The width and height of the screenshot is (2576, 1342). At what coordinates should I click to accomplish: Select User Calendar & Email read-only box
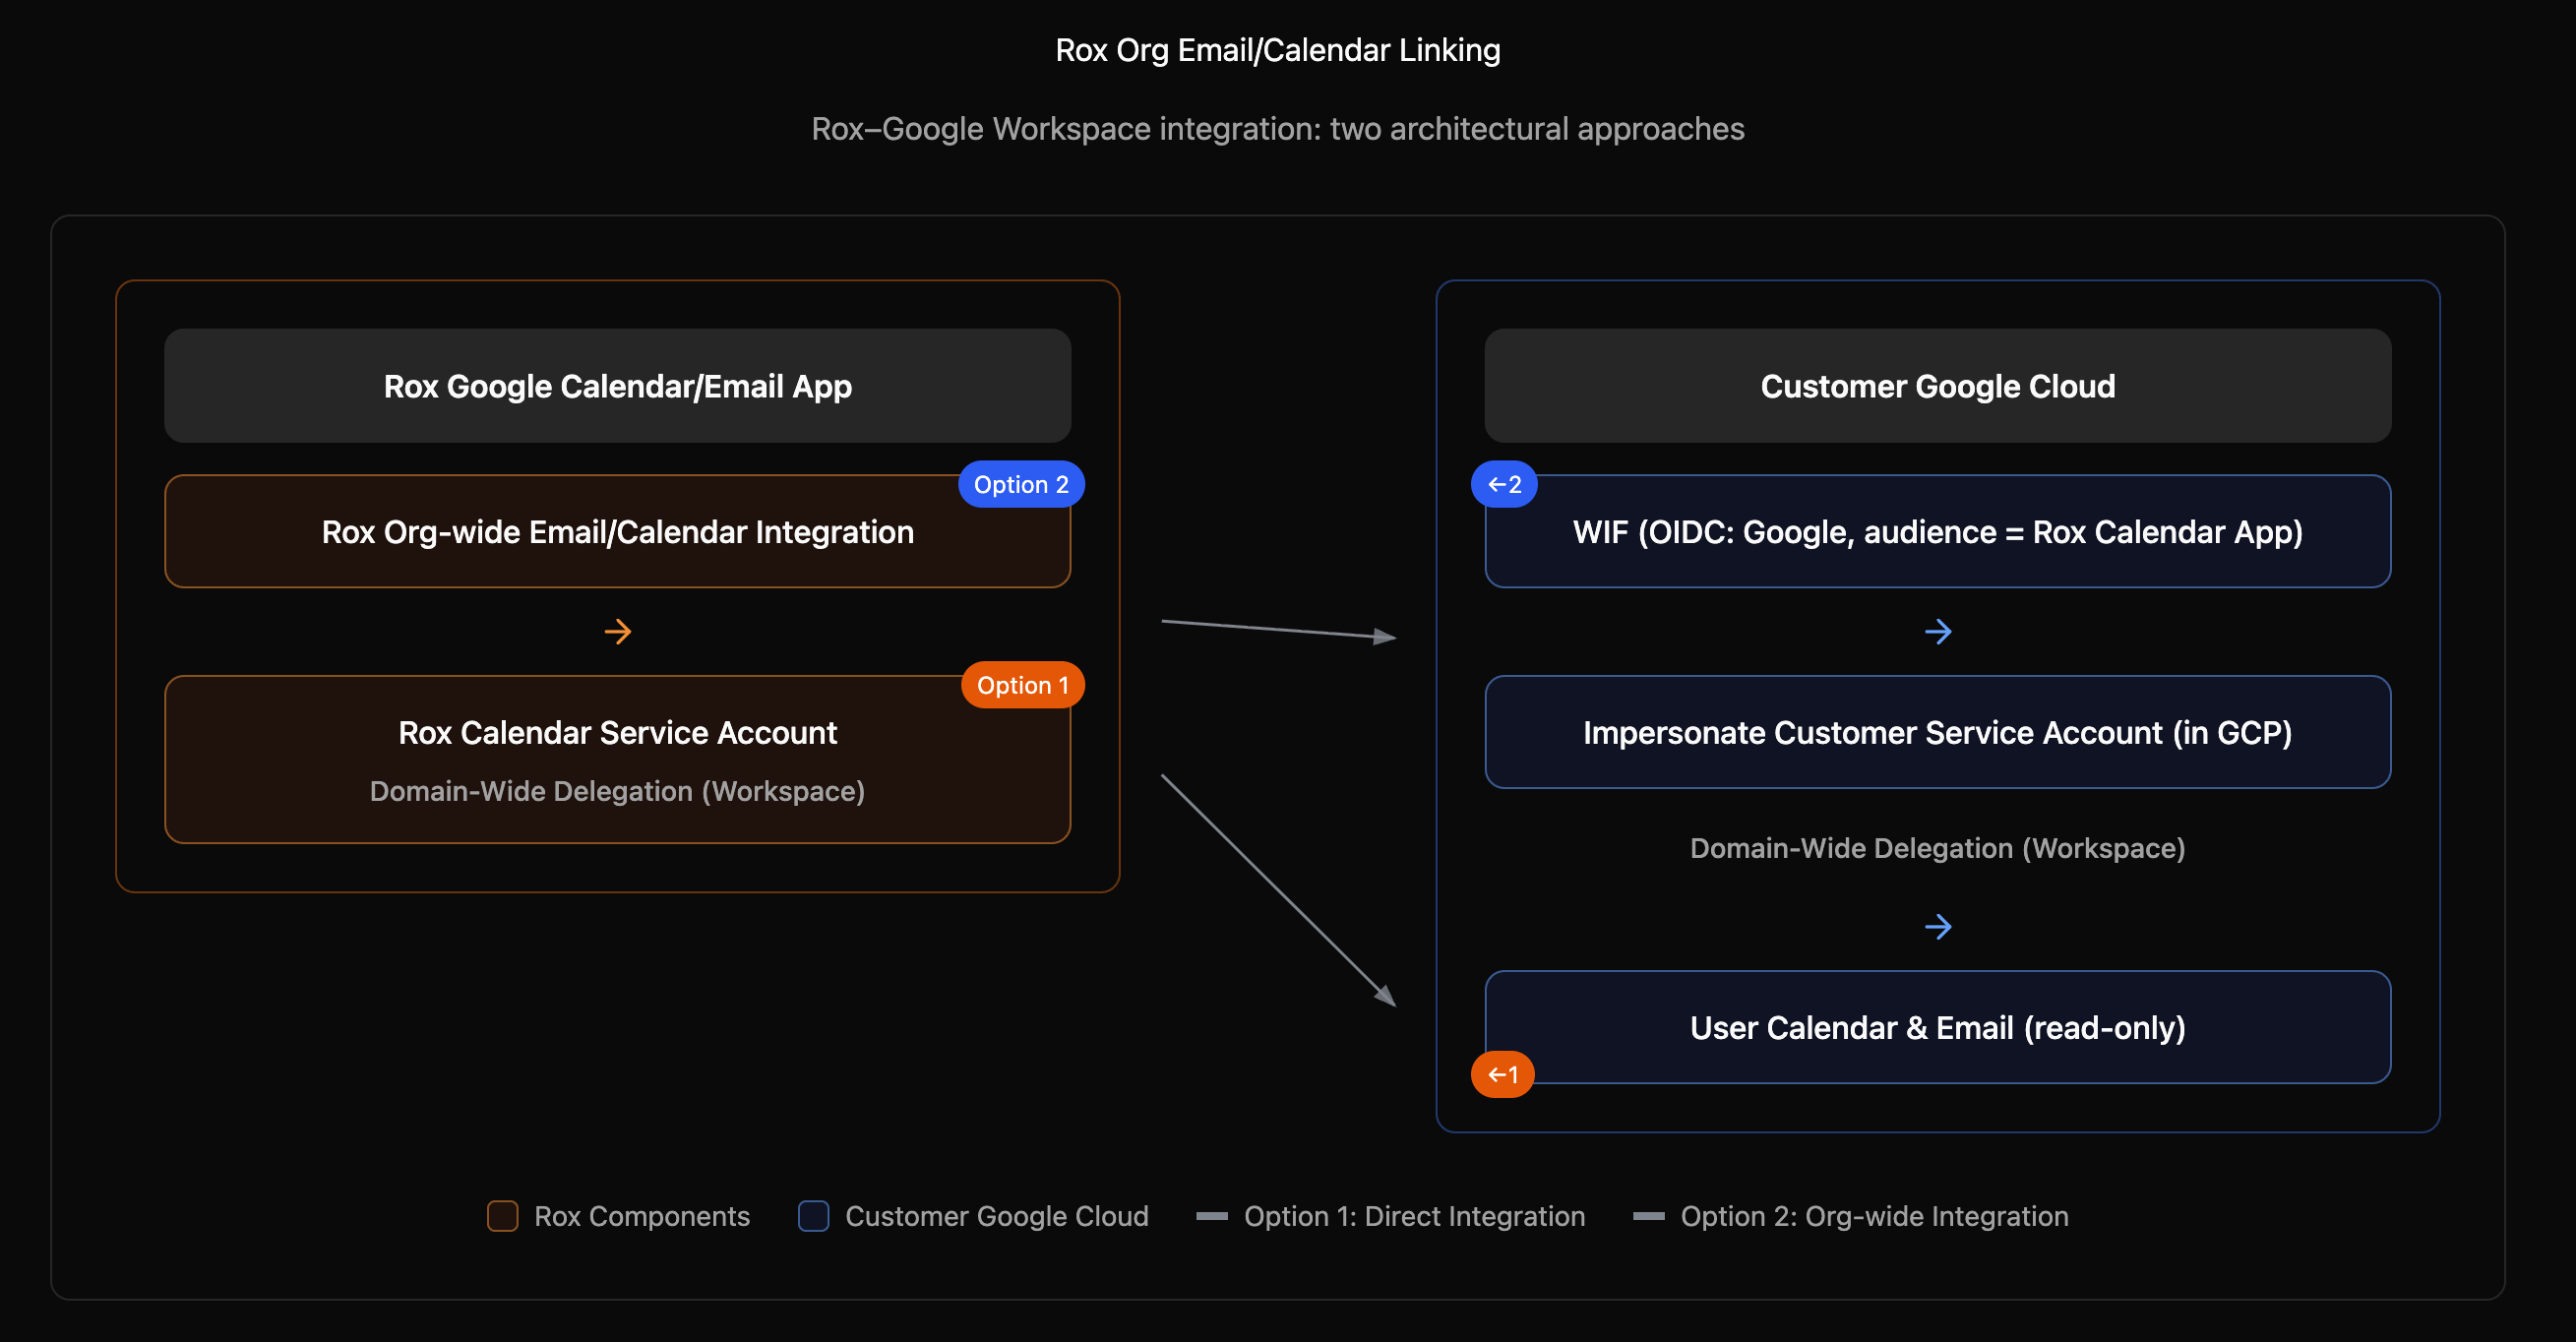[1937, 1027]
